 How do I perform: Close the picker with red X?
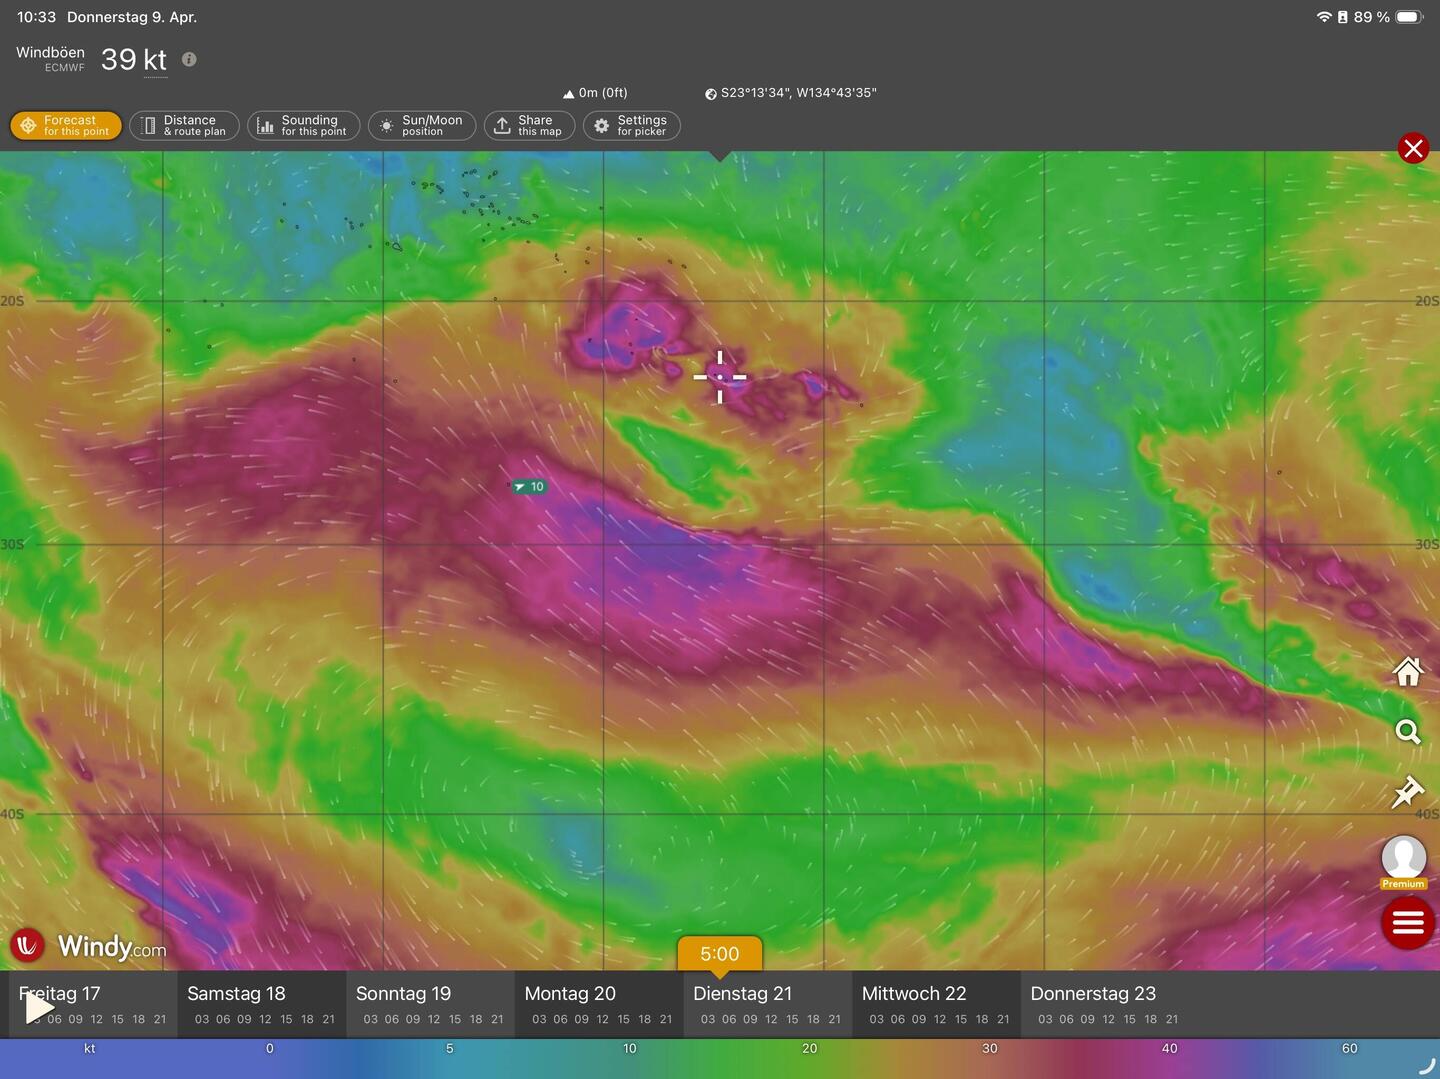point(1413,149)
